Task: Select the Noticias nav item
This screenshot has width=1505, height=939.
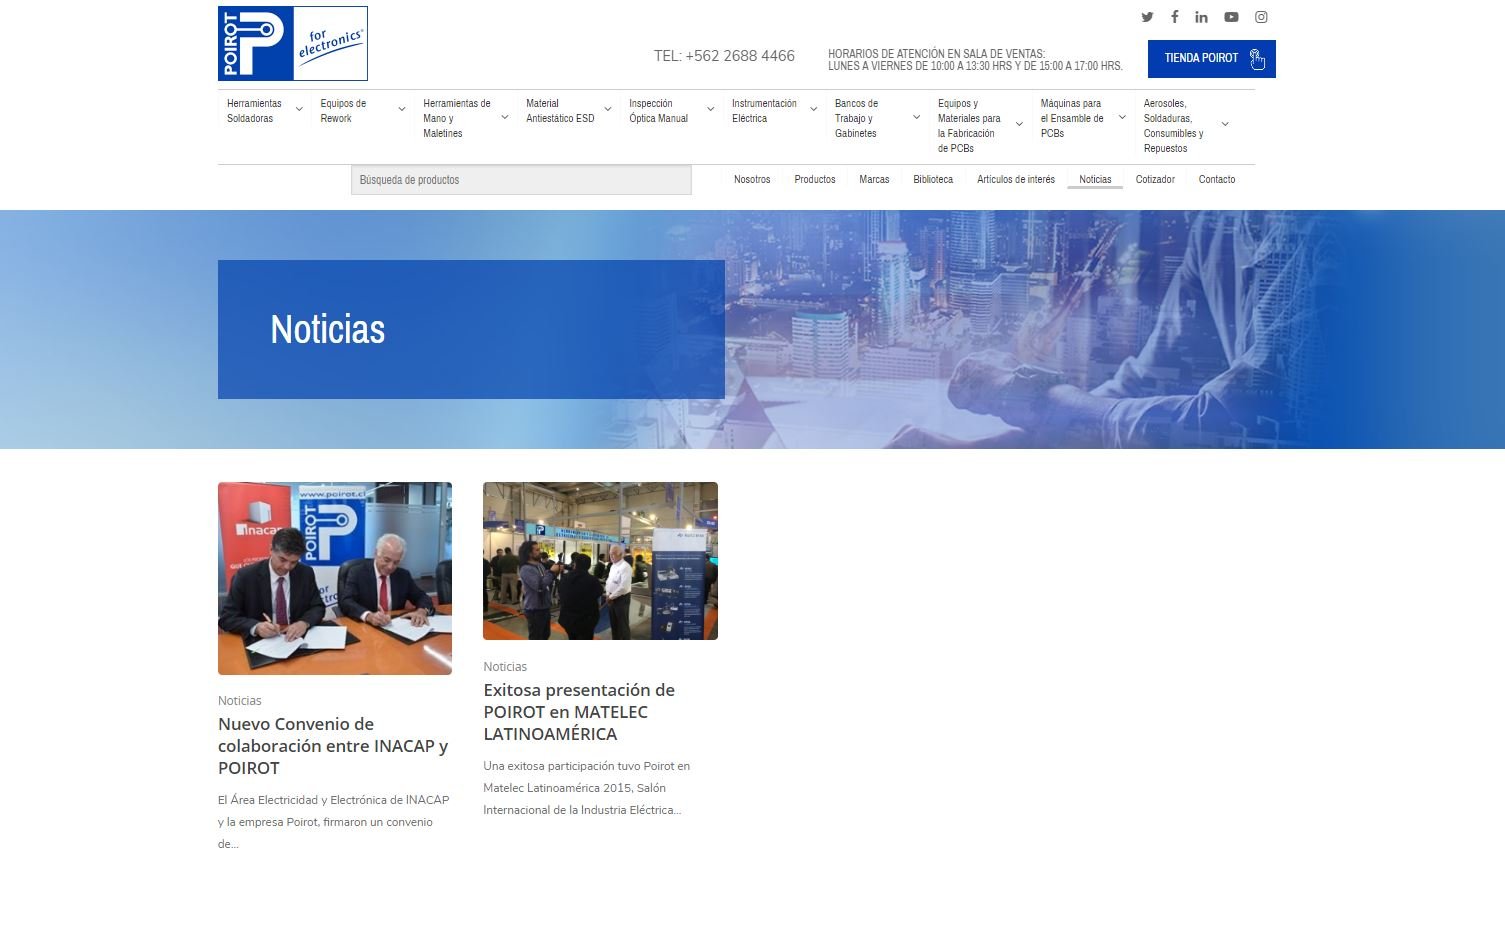Action: (1095, 180)
